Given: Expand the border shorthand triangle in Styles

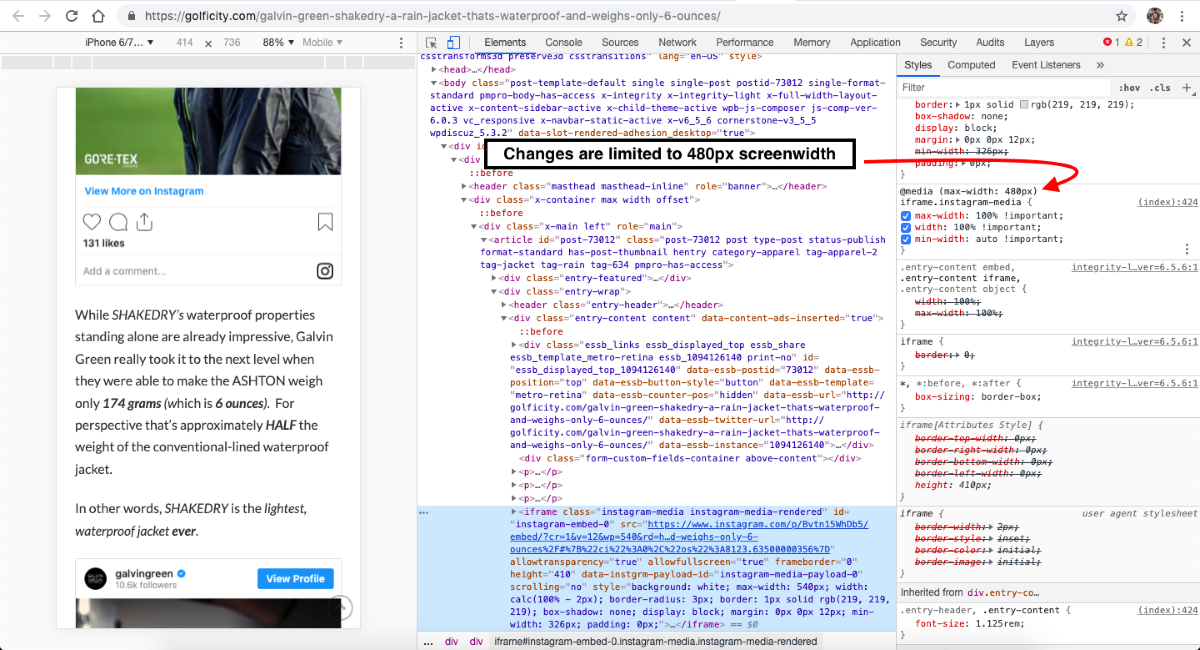Looking at the screenshot, I should pyautogui.click(x=957, y=104).
